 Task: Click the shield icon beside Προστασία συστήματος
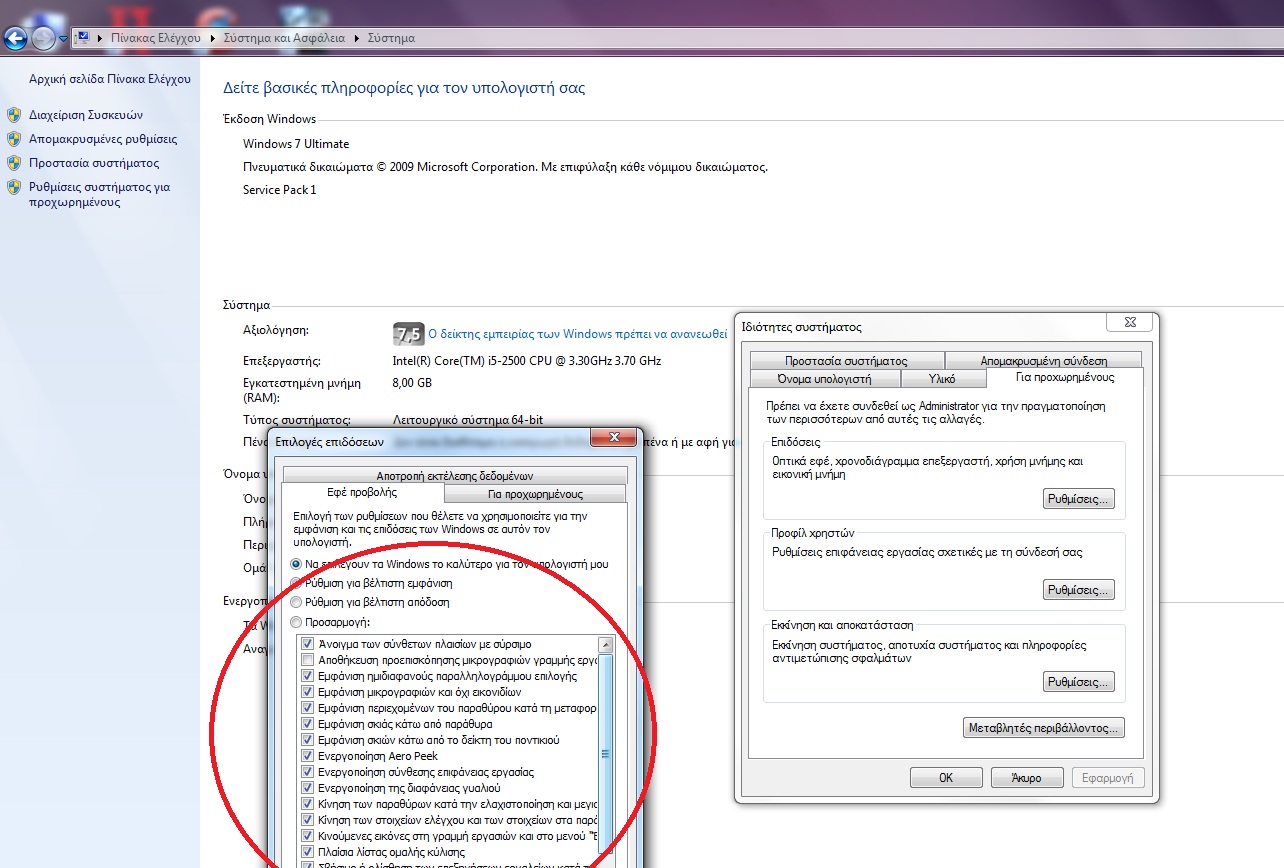point(14,163)
